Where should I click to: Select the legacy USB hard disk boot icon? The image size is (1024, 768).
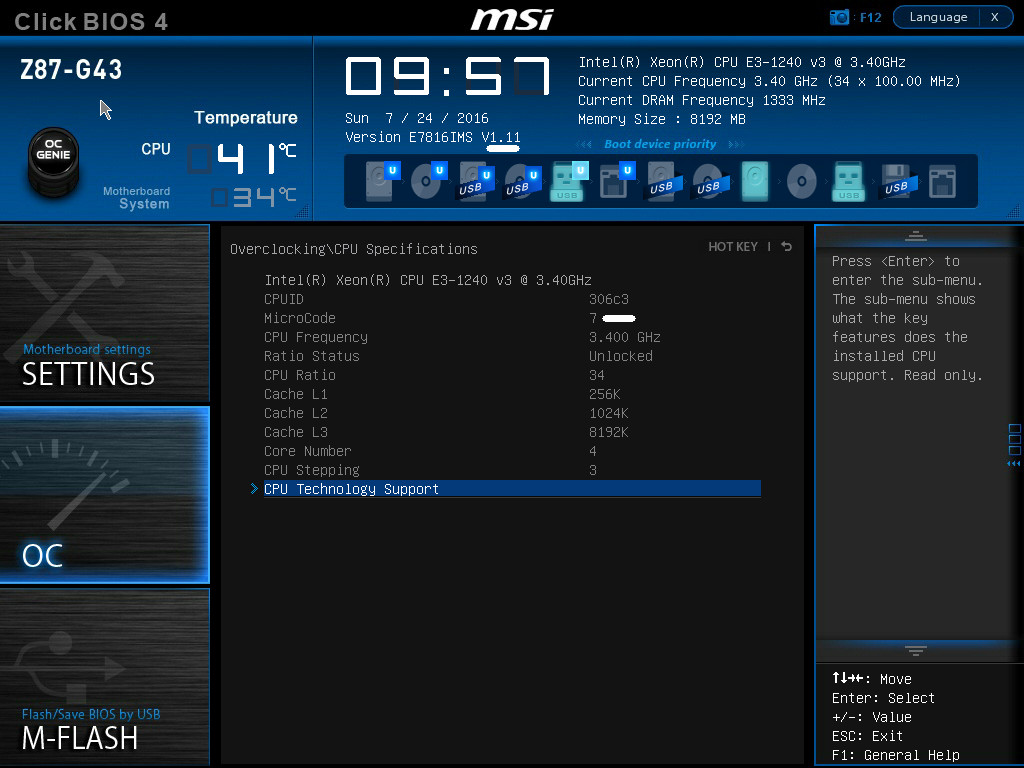664,181
